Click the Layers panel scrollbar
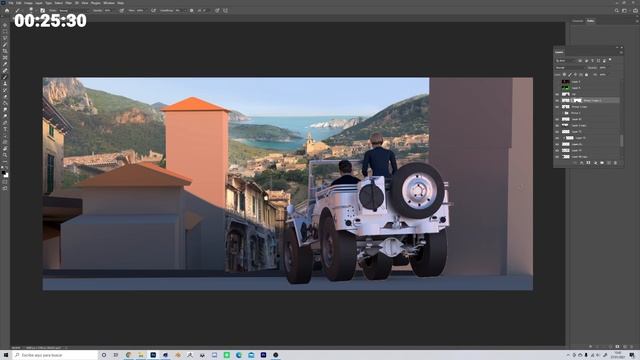The height and width of the screenshot is (360, 640). click(621, 140)
